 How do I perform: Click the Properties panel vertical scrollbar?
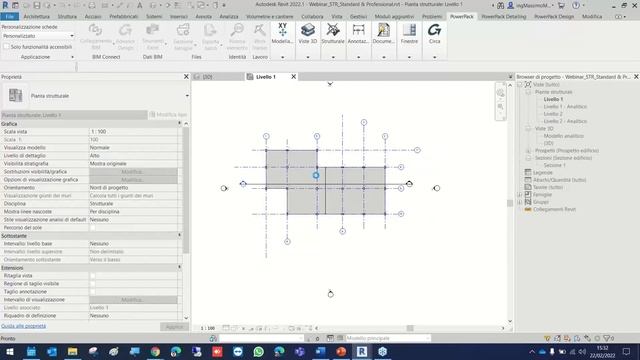tap(186, 190)
